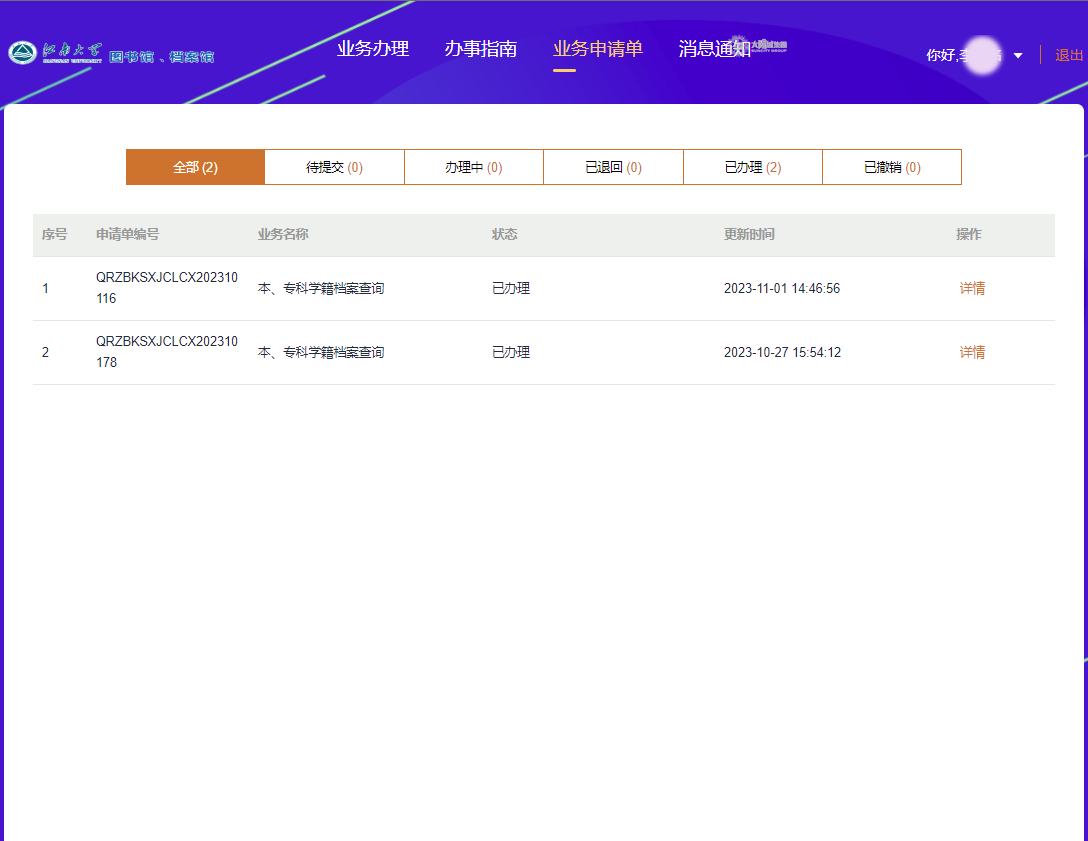The image size is (1088, 841).
Task: View the 已办理 (2) tab
Action: coord(753,167)
